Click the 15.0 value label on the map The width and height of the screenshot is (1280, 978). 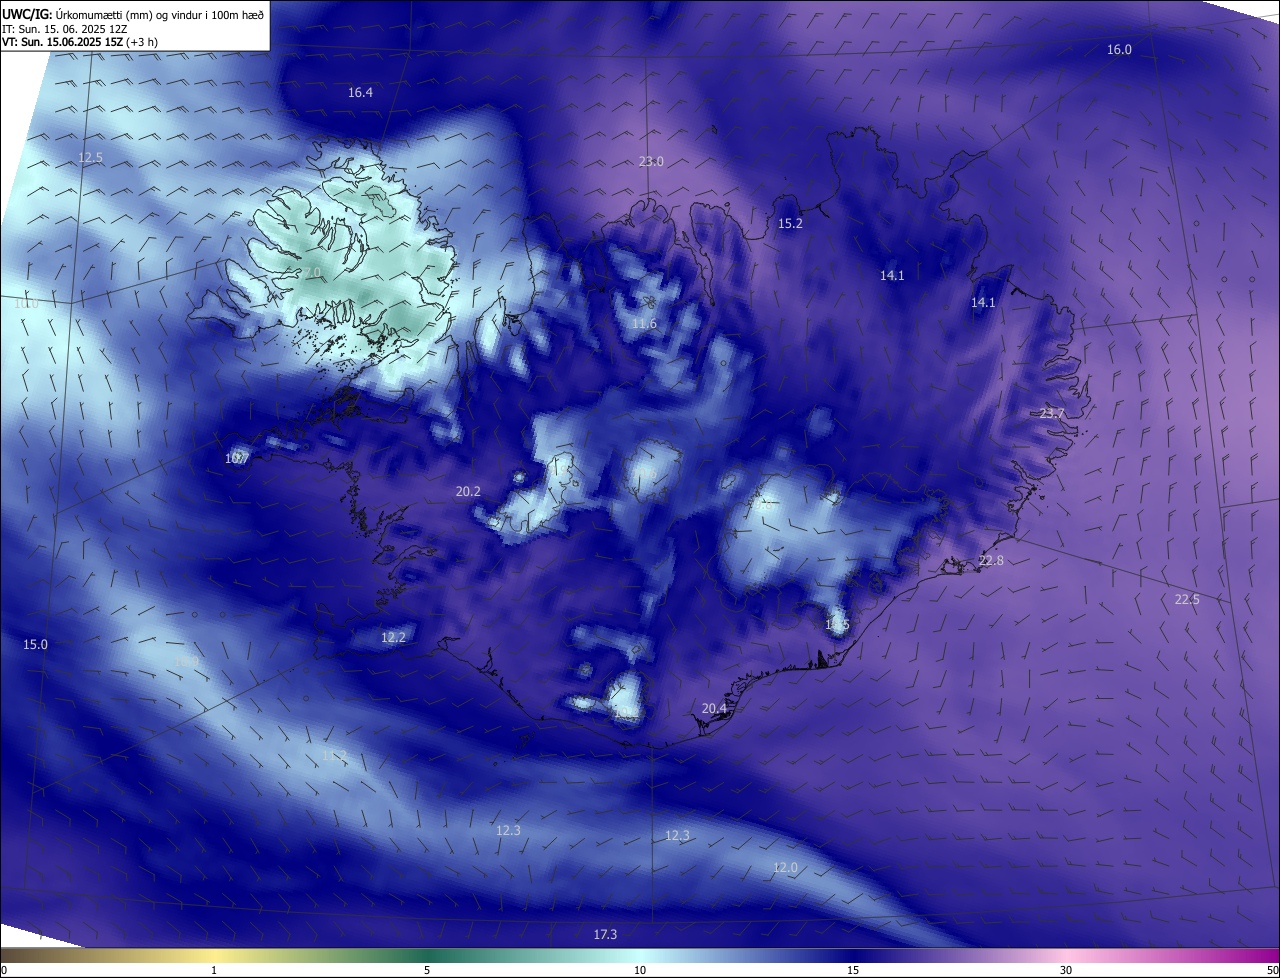35,645
